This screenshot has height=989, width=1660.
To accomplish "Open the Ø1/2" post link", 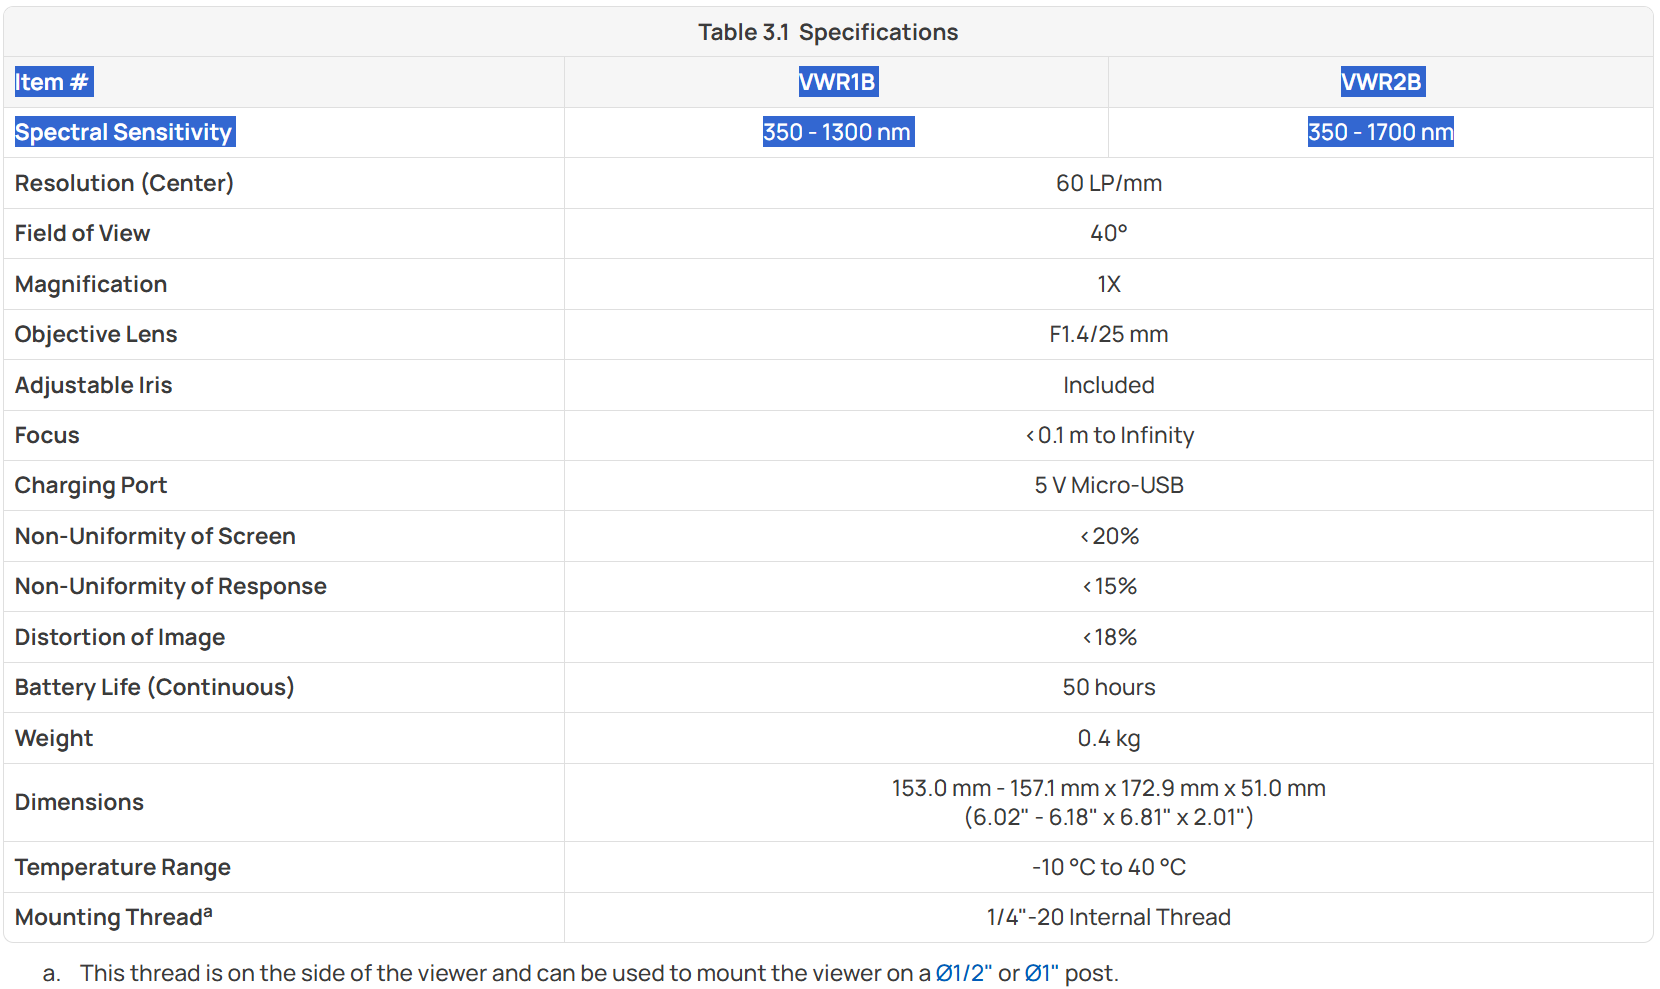I will (963, 973).
